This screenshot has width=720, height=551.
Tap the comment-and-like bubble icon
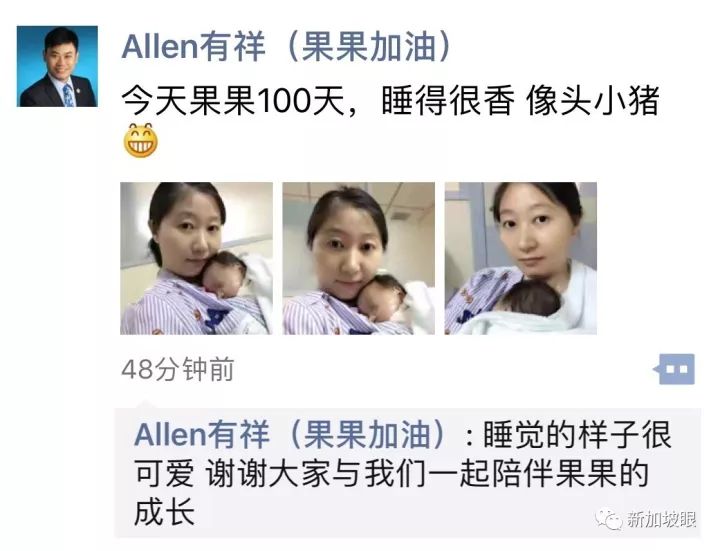(x=674, y=369)
